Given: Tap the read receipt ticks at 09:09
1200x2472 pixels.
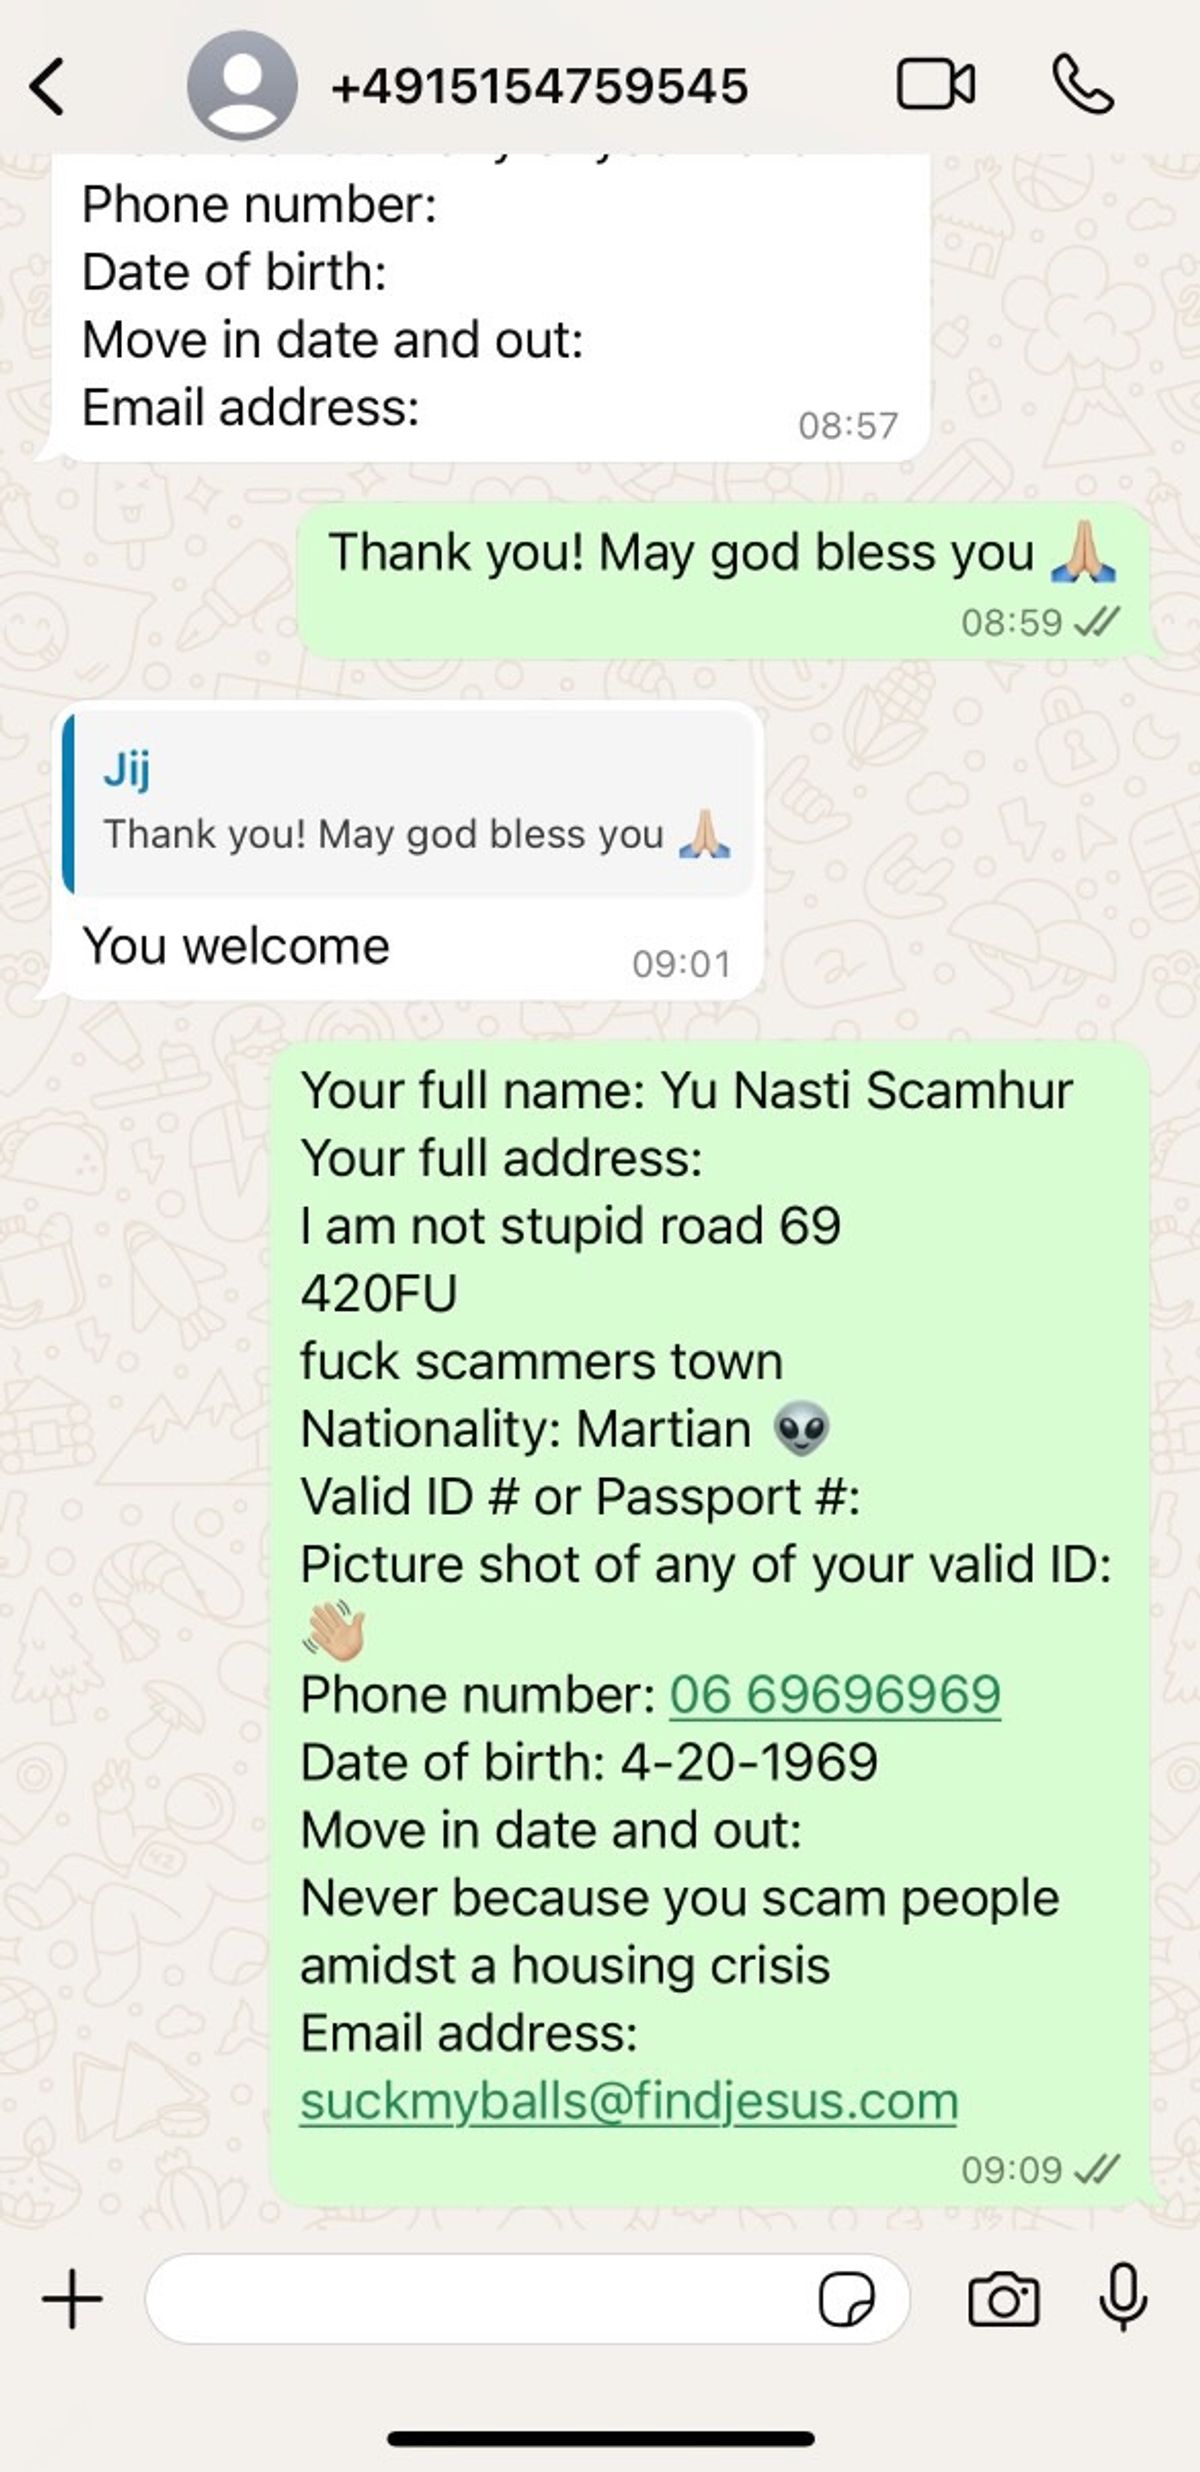Looking at the screenshot, I should click(1096, 2169).
